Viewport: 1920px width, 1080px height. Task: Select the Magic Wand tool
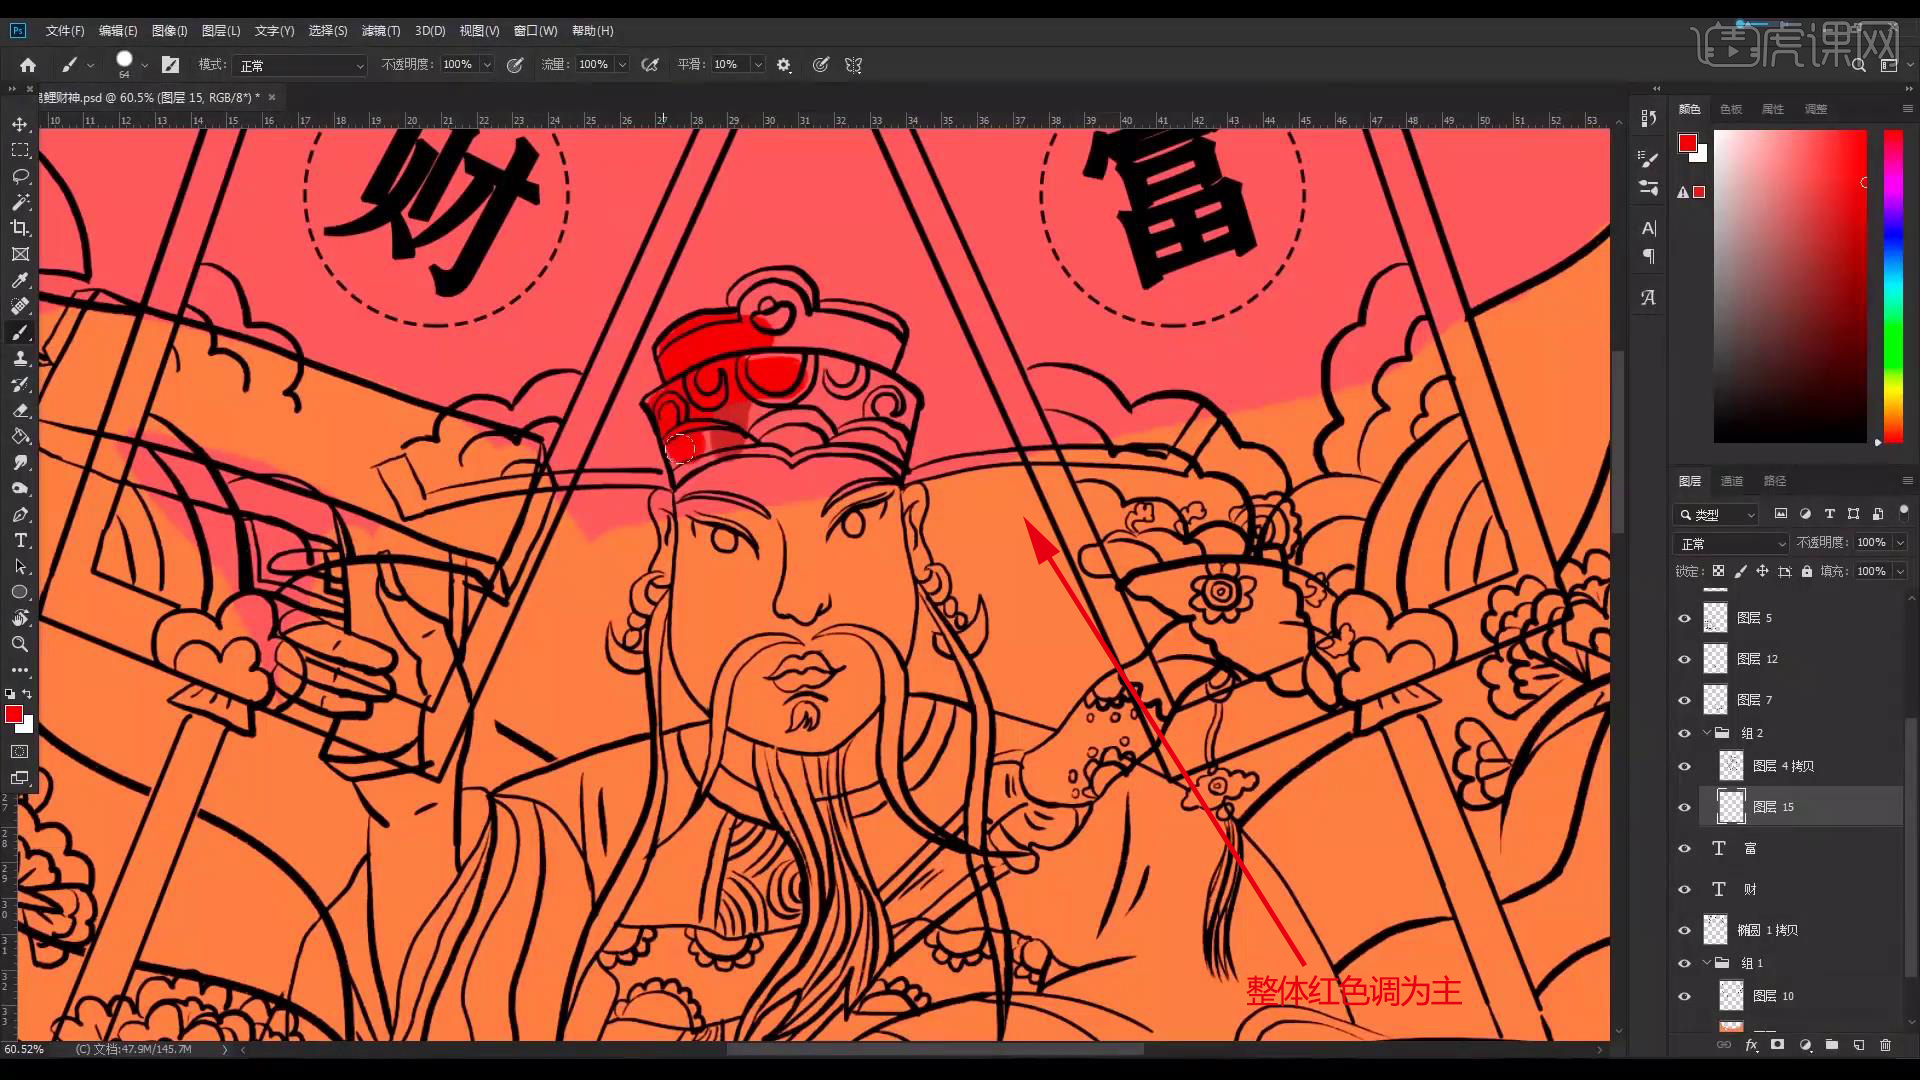pos(20,202)
